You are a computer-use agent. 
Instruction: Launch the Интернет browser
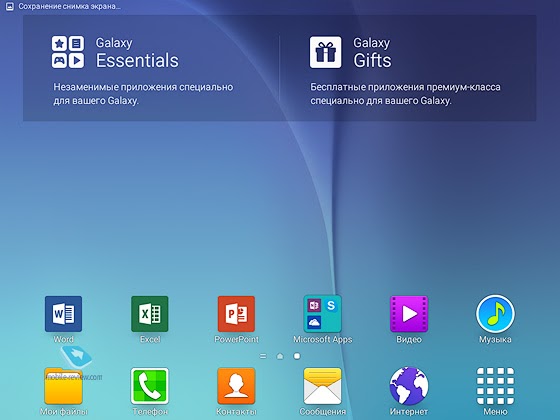click(x=409, y=386)
